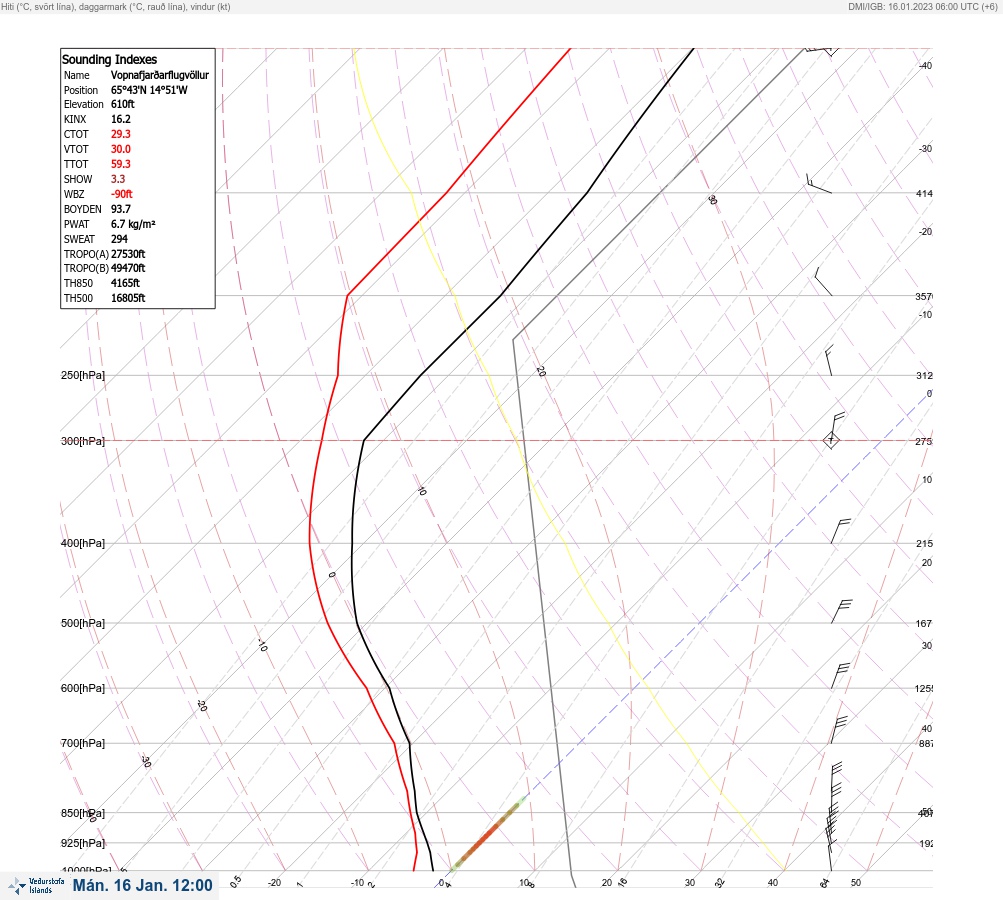Viewport: 1003px width, 900px height.
Task: Click the CTOT value 29.3
Action: tap(121, 134)
